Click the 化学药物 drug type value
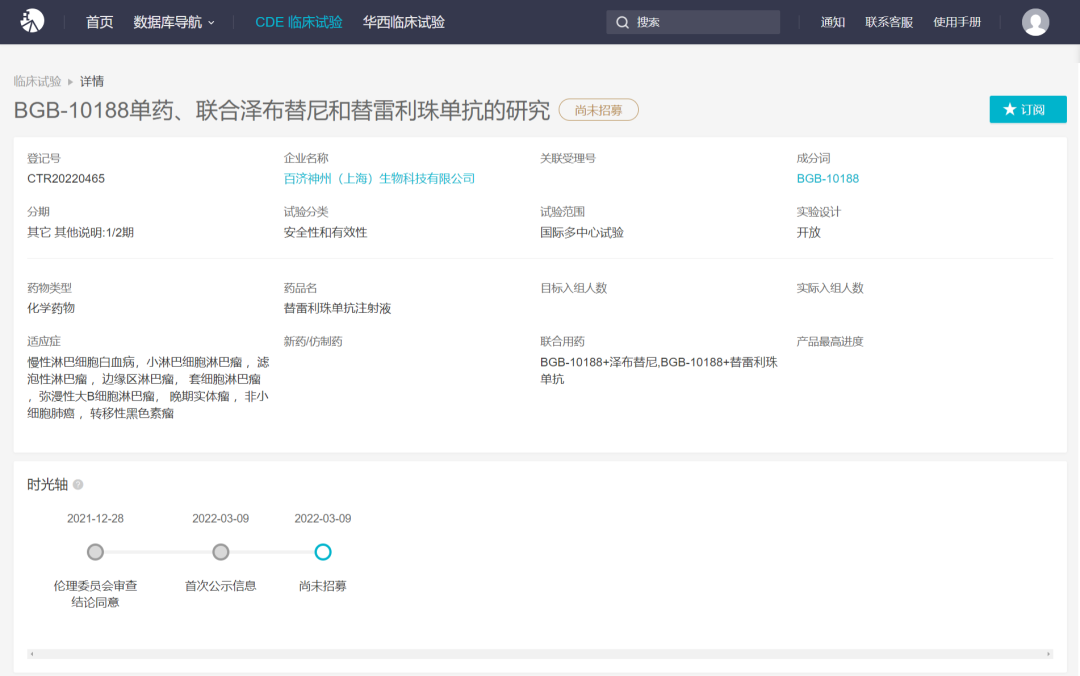 (x=51, y=308)
